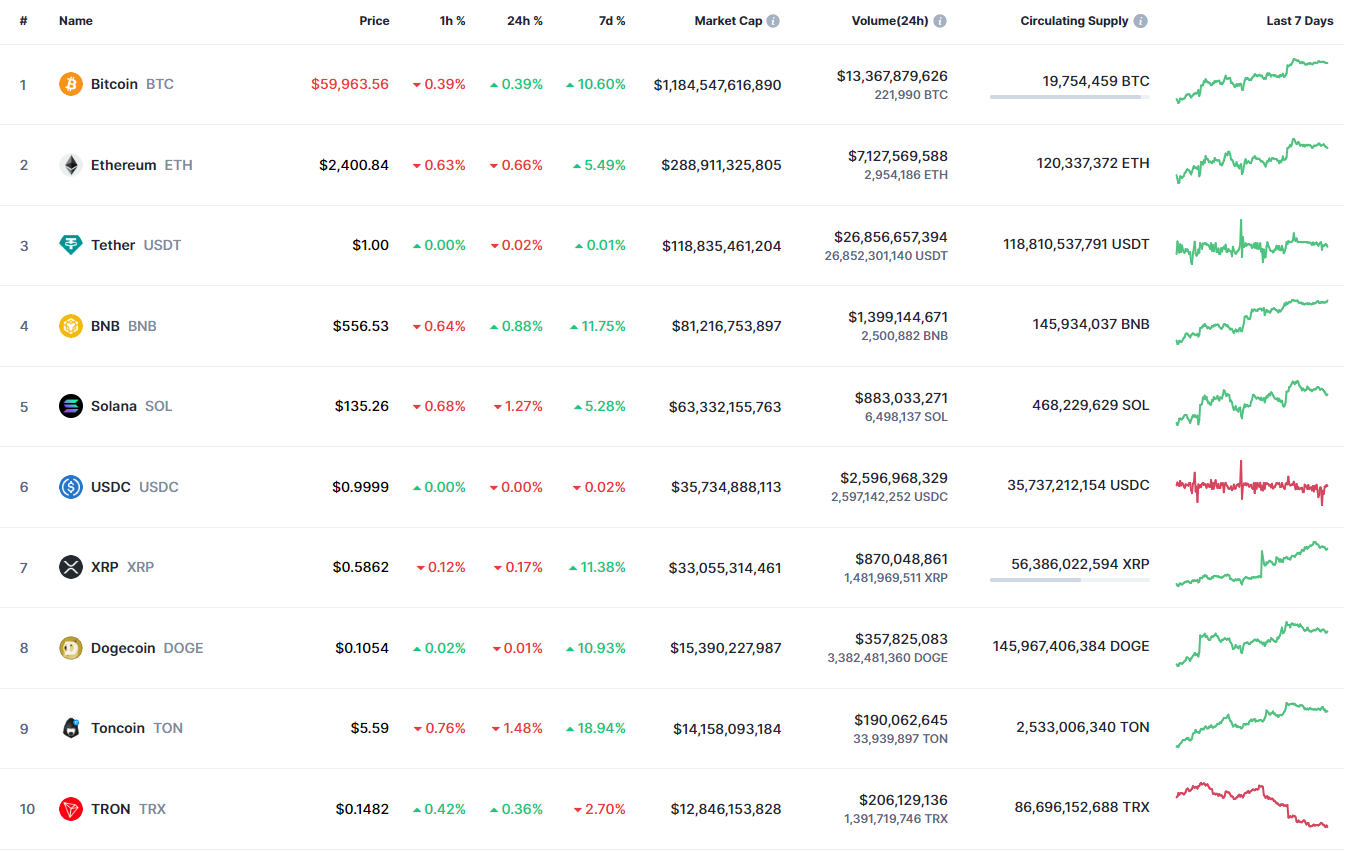
Task: Sort coins by Name column header
Action: [x=75, y=21]
